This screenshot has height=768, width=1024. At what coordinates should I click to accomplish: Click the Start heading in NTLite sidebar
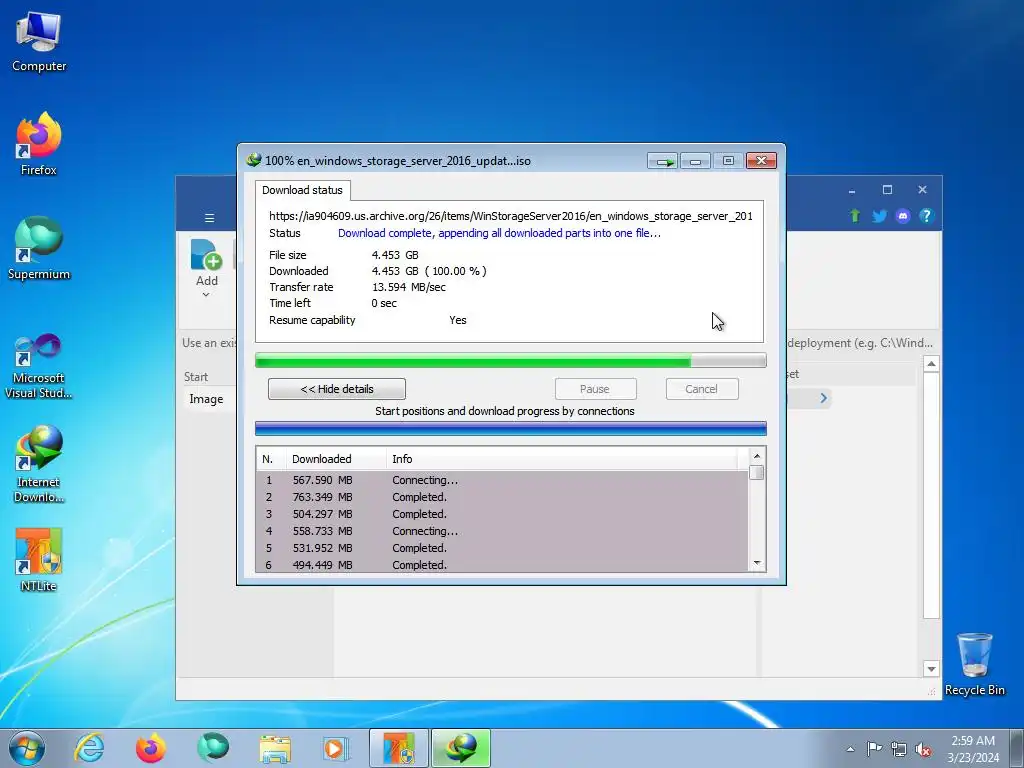pos(196,377)
